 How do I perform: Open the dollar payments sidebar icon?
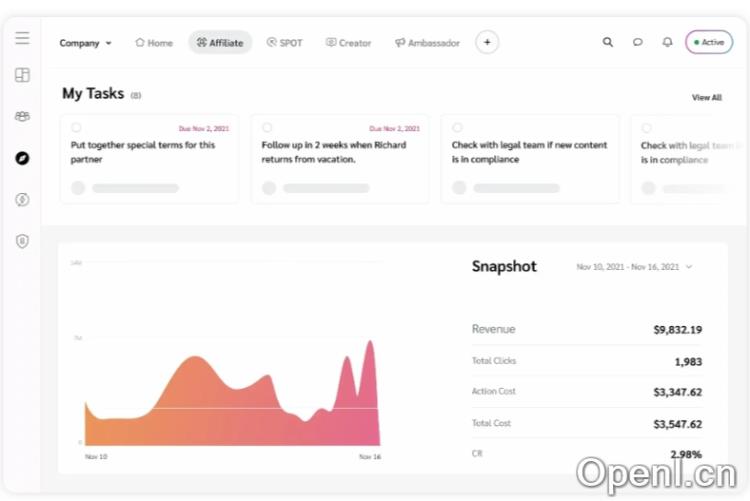[x=22, y=200]
